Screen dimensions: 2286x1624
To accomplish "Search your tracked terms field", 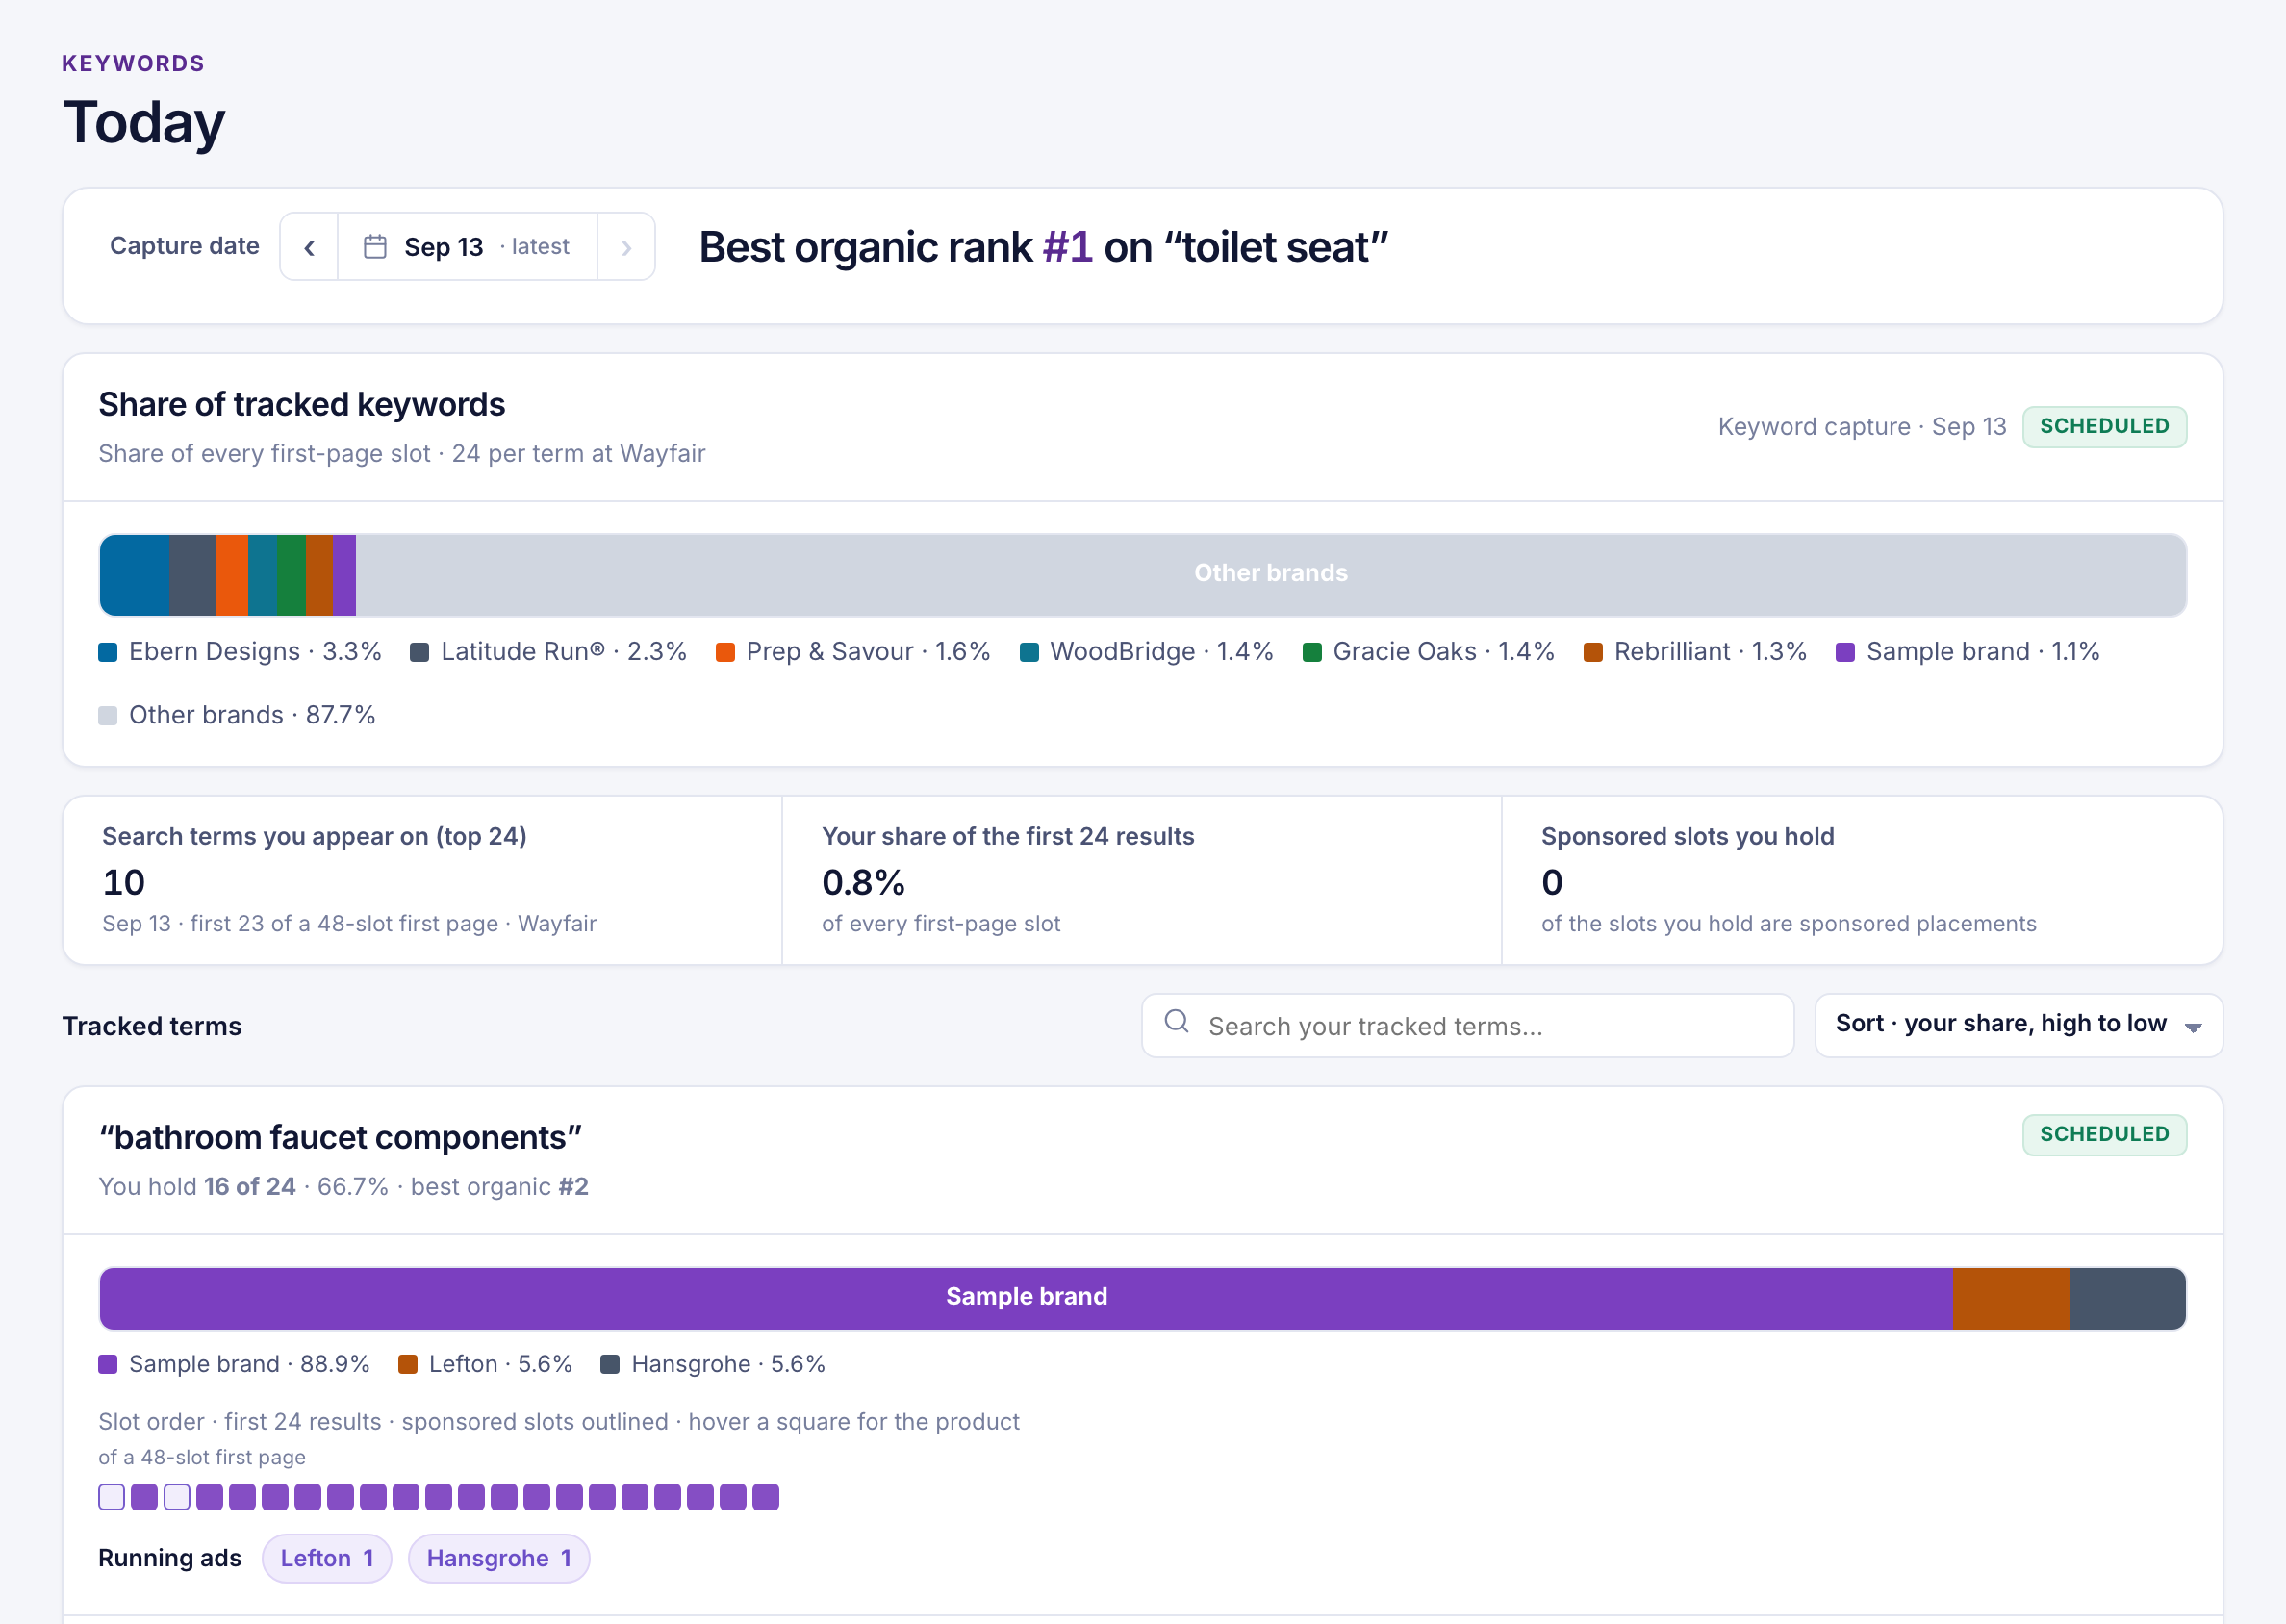I will pyautogui.click(x=1467, y=1026).
